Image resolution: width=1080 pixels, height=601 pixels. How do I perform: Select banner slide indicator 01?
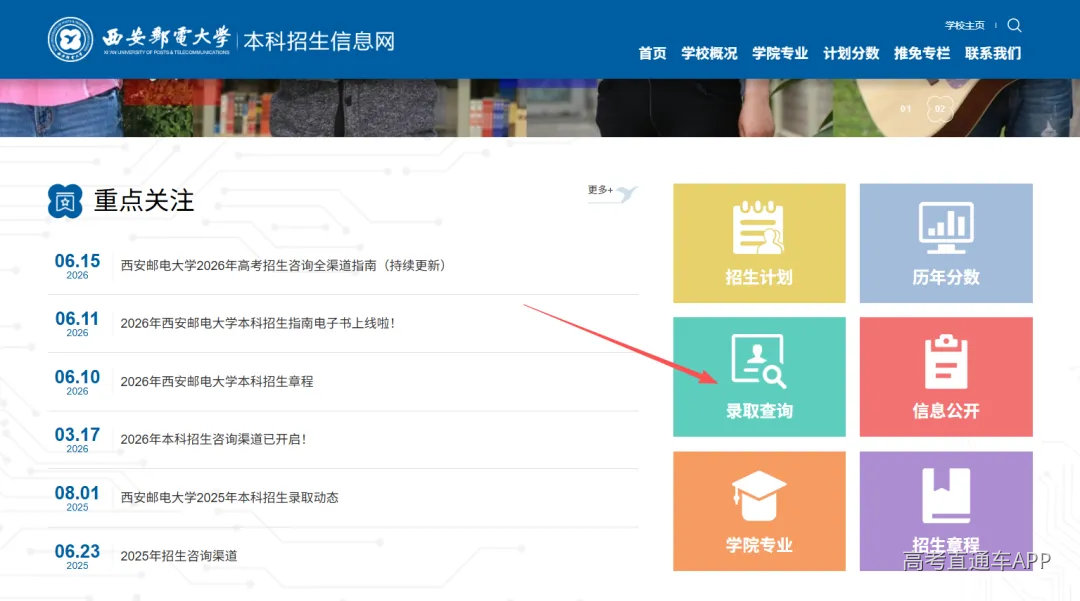pos(905,109)
